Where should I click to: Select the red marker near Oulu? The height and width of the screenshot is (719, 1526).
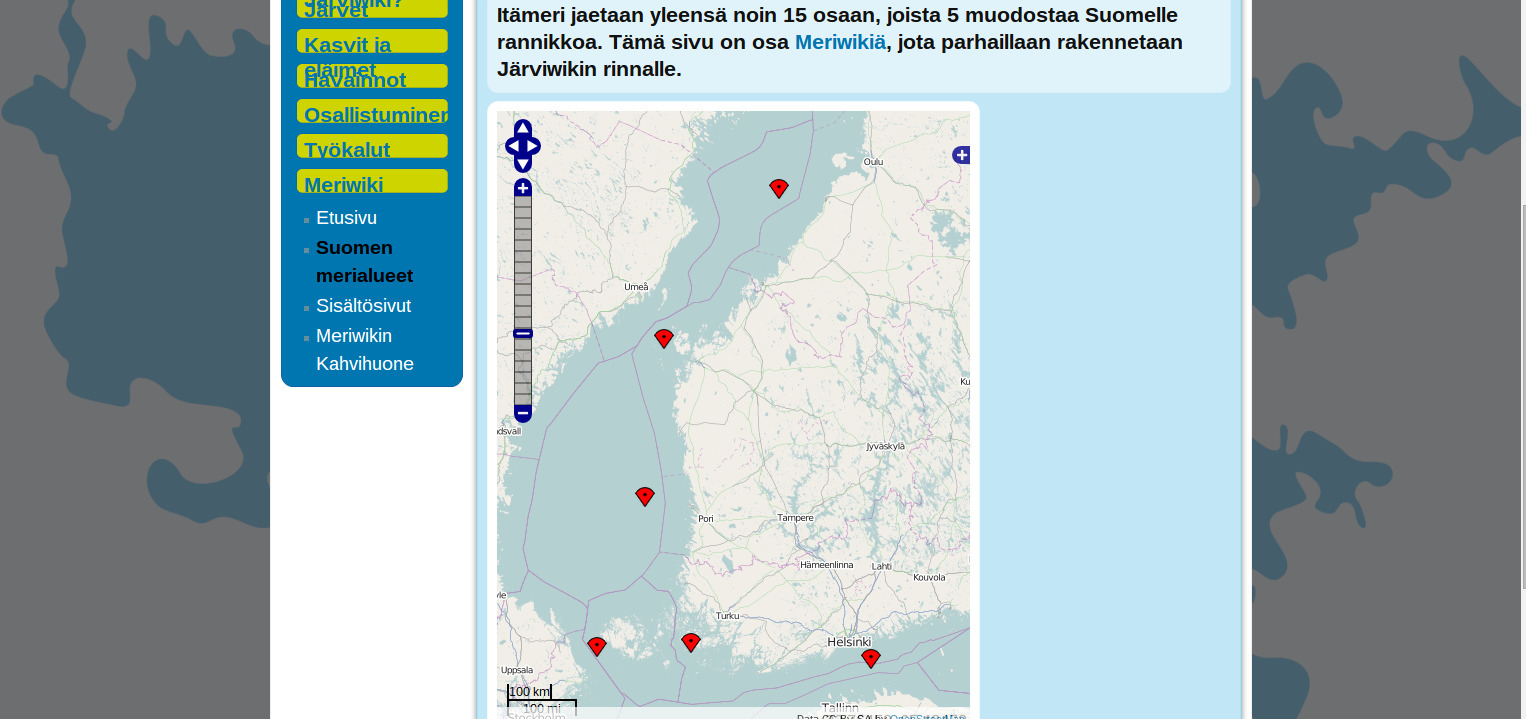[x=779, y=187]
